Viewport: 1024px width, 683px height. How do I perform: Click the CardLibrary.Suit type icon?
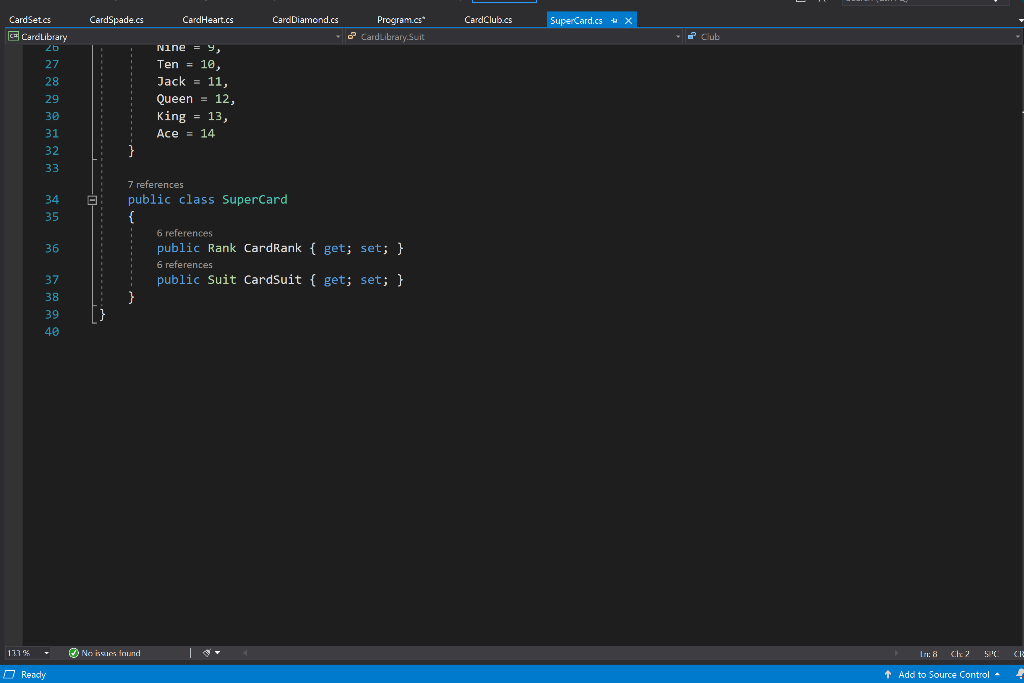[x=352, y=37]
